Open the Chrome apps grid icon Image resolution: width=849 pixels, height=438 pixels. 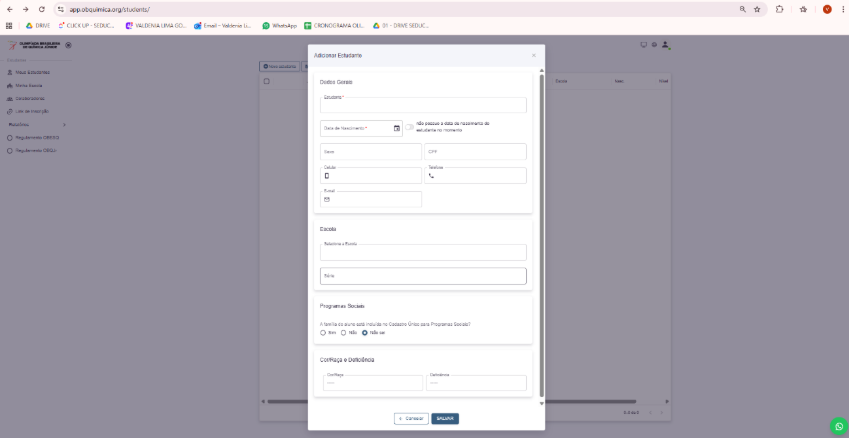click(x=9, y=25)
